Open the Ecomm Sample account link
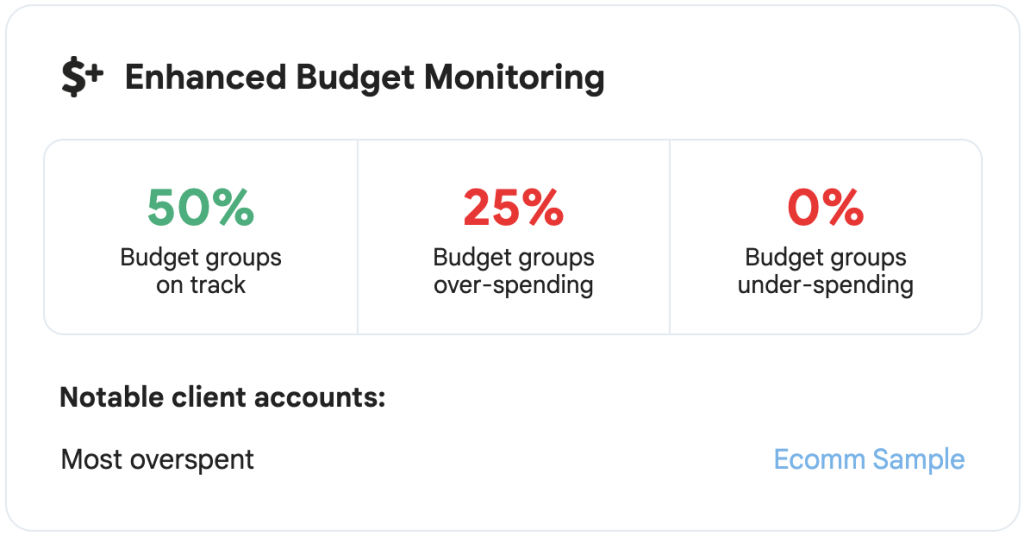This screenshot has width=1024, height=536. [869, 460]
